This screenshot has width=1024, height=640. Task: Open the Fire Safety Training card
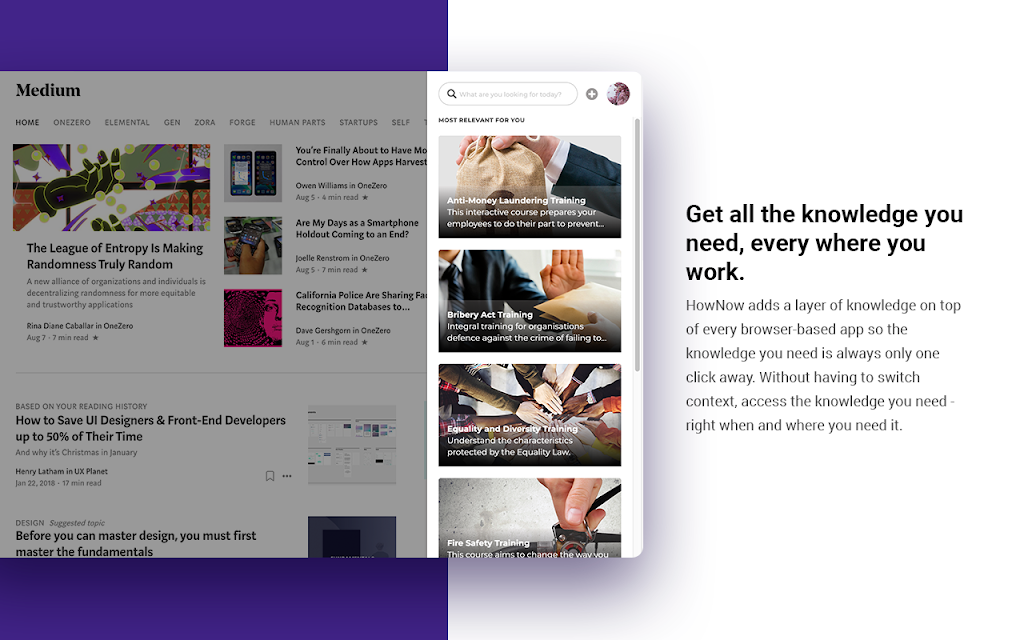pos(530,518)
